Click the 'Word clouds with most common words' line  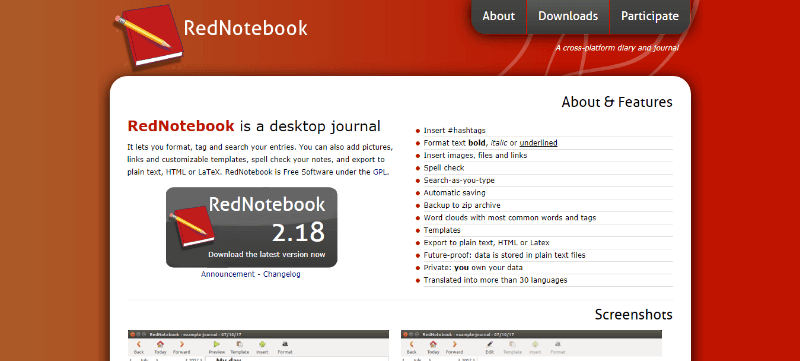[x=510, y=218]
